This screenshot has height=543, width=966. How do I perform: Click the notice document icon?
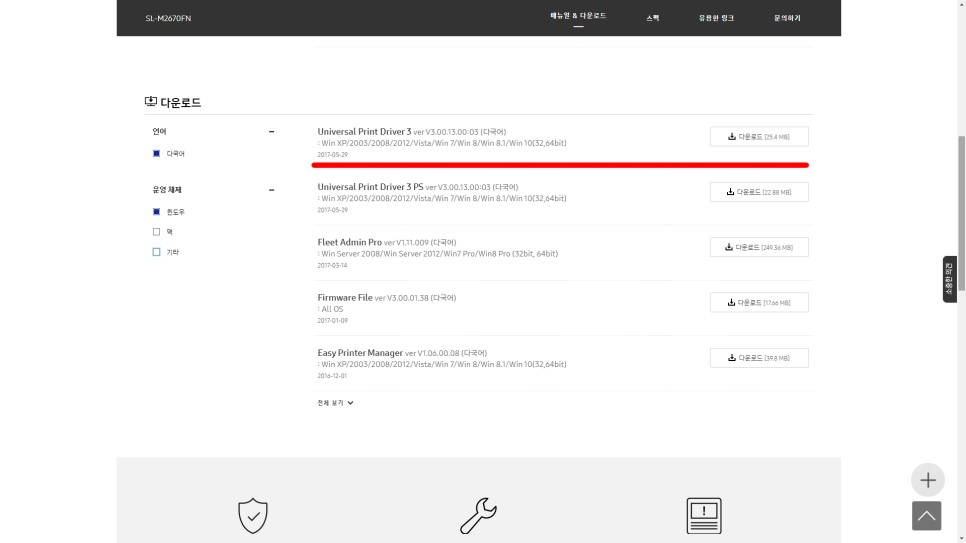click(x=704, y=516)
